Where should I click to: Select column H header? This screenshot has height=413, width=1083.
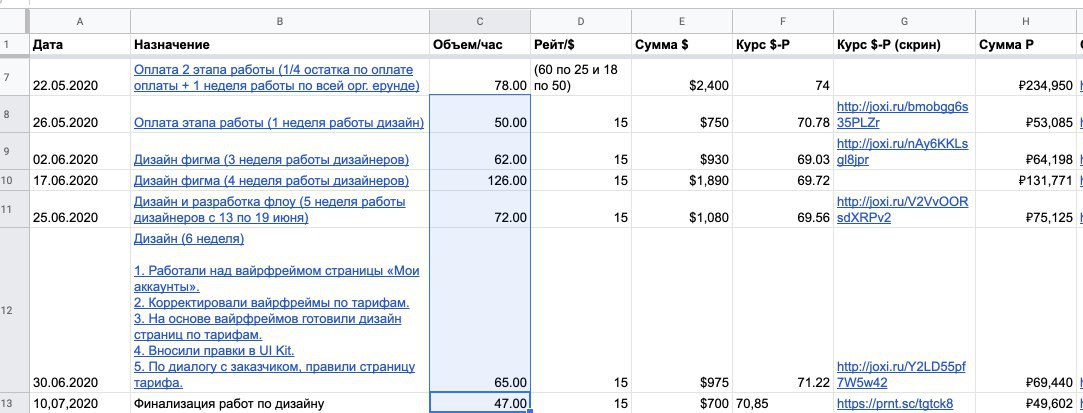pos(1025,21)
